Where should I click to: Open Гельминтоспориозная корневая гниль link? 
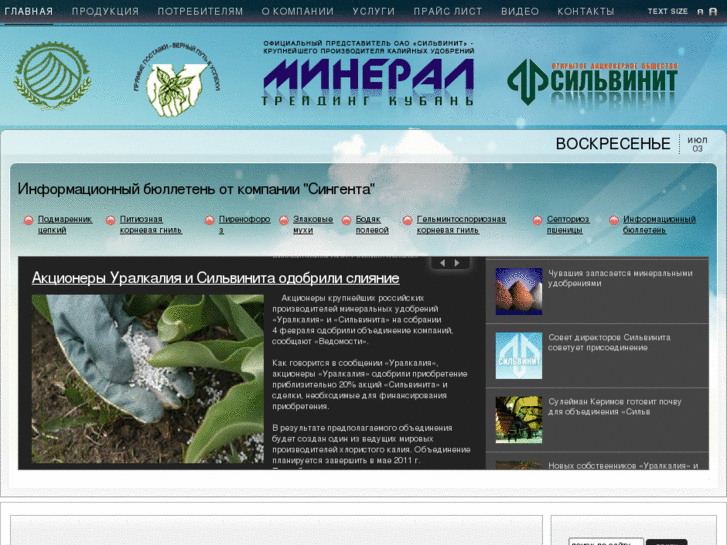(461, 224)
